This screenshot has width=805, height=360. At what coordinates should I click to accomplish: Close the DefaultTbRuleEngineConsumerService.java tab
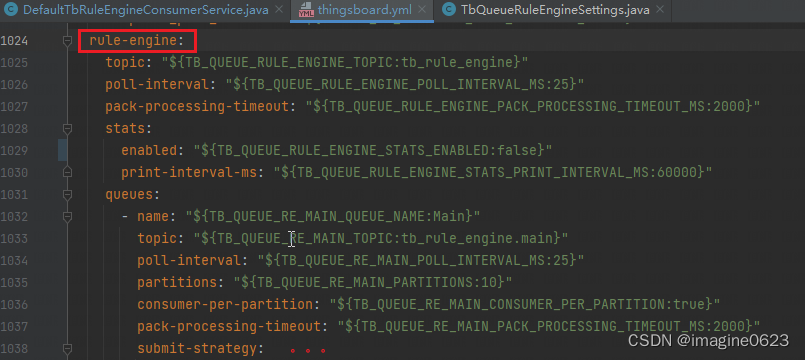click(279, 10)
